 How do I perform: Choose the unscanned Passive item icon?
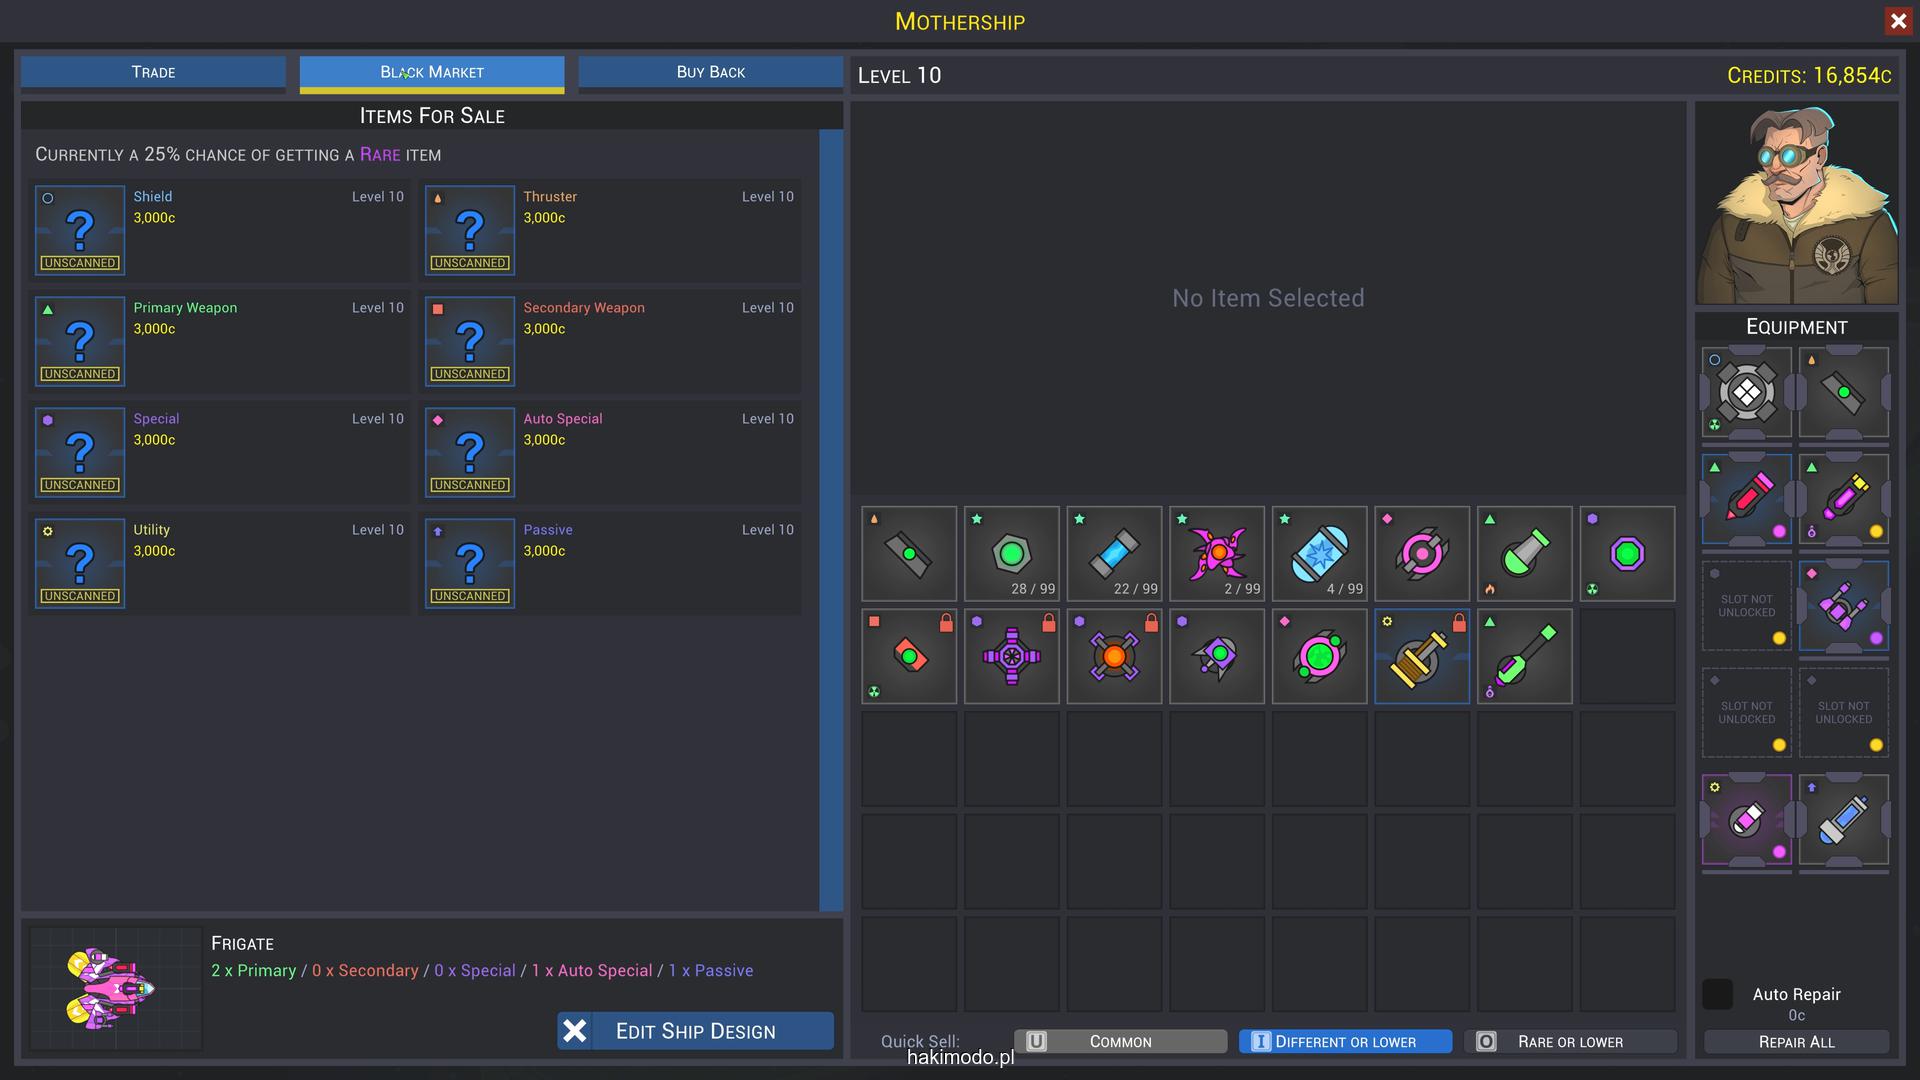470,563
